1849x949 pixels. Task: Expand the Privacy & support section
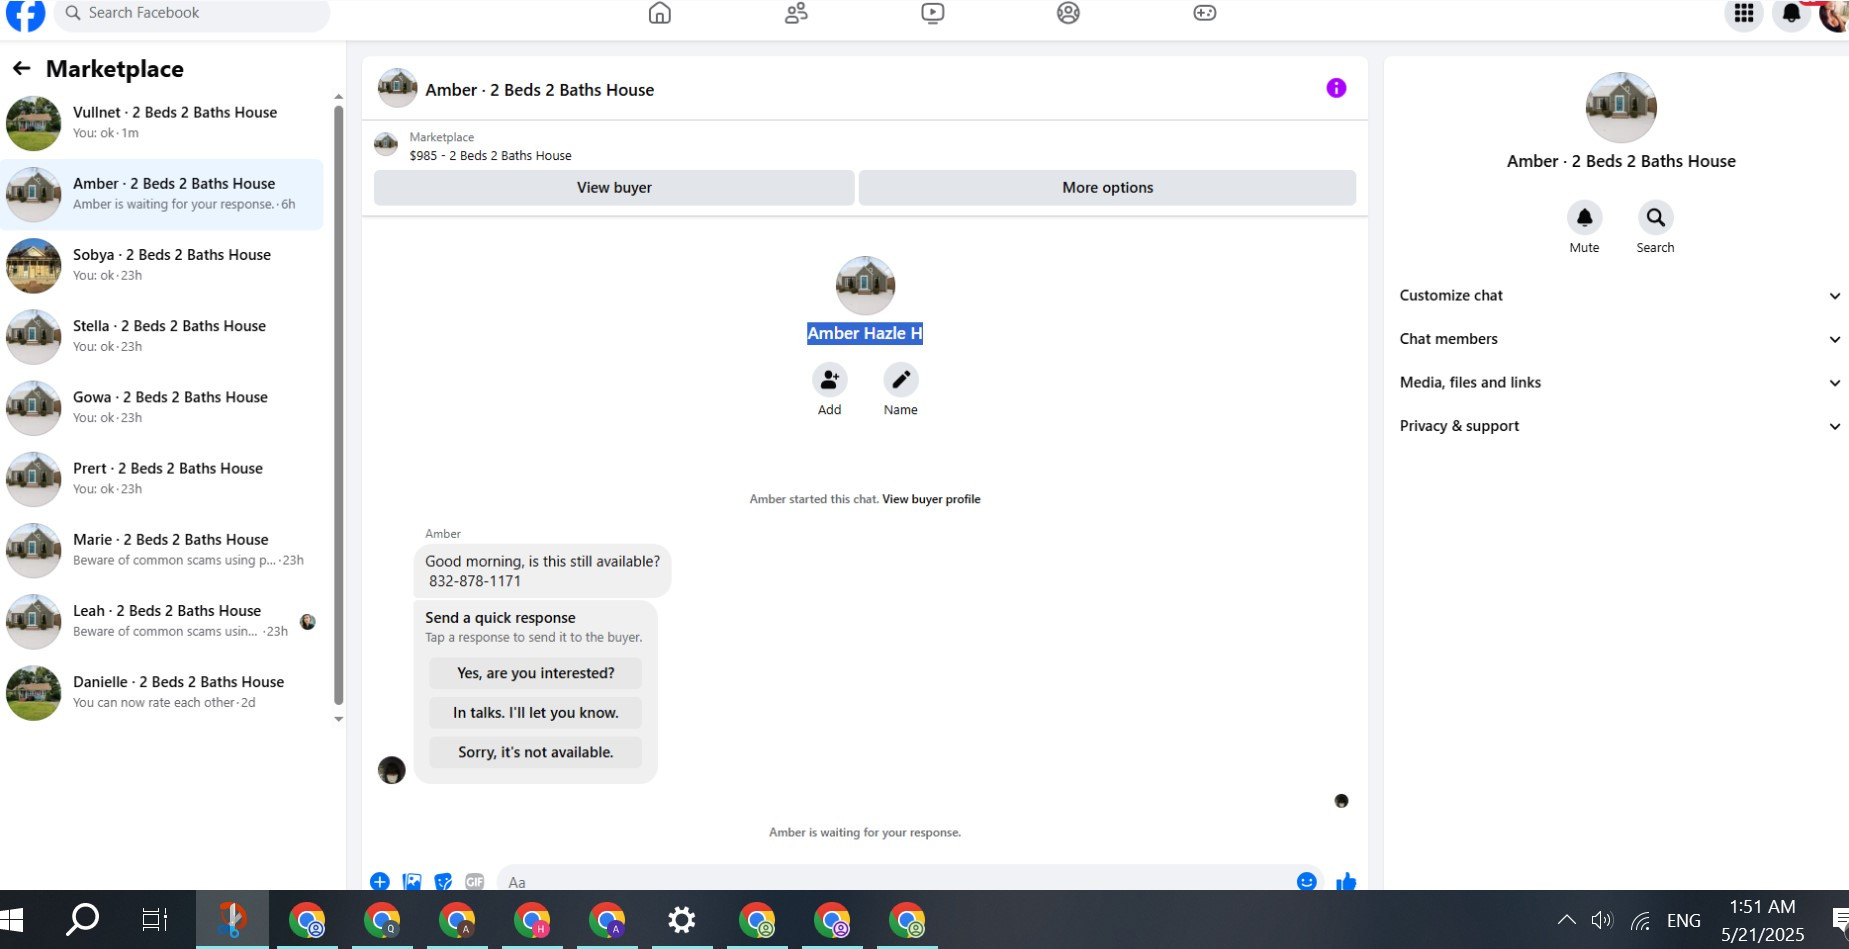1620,426
